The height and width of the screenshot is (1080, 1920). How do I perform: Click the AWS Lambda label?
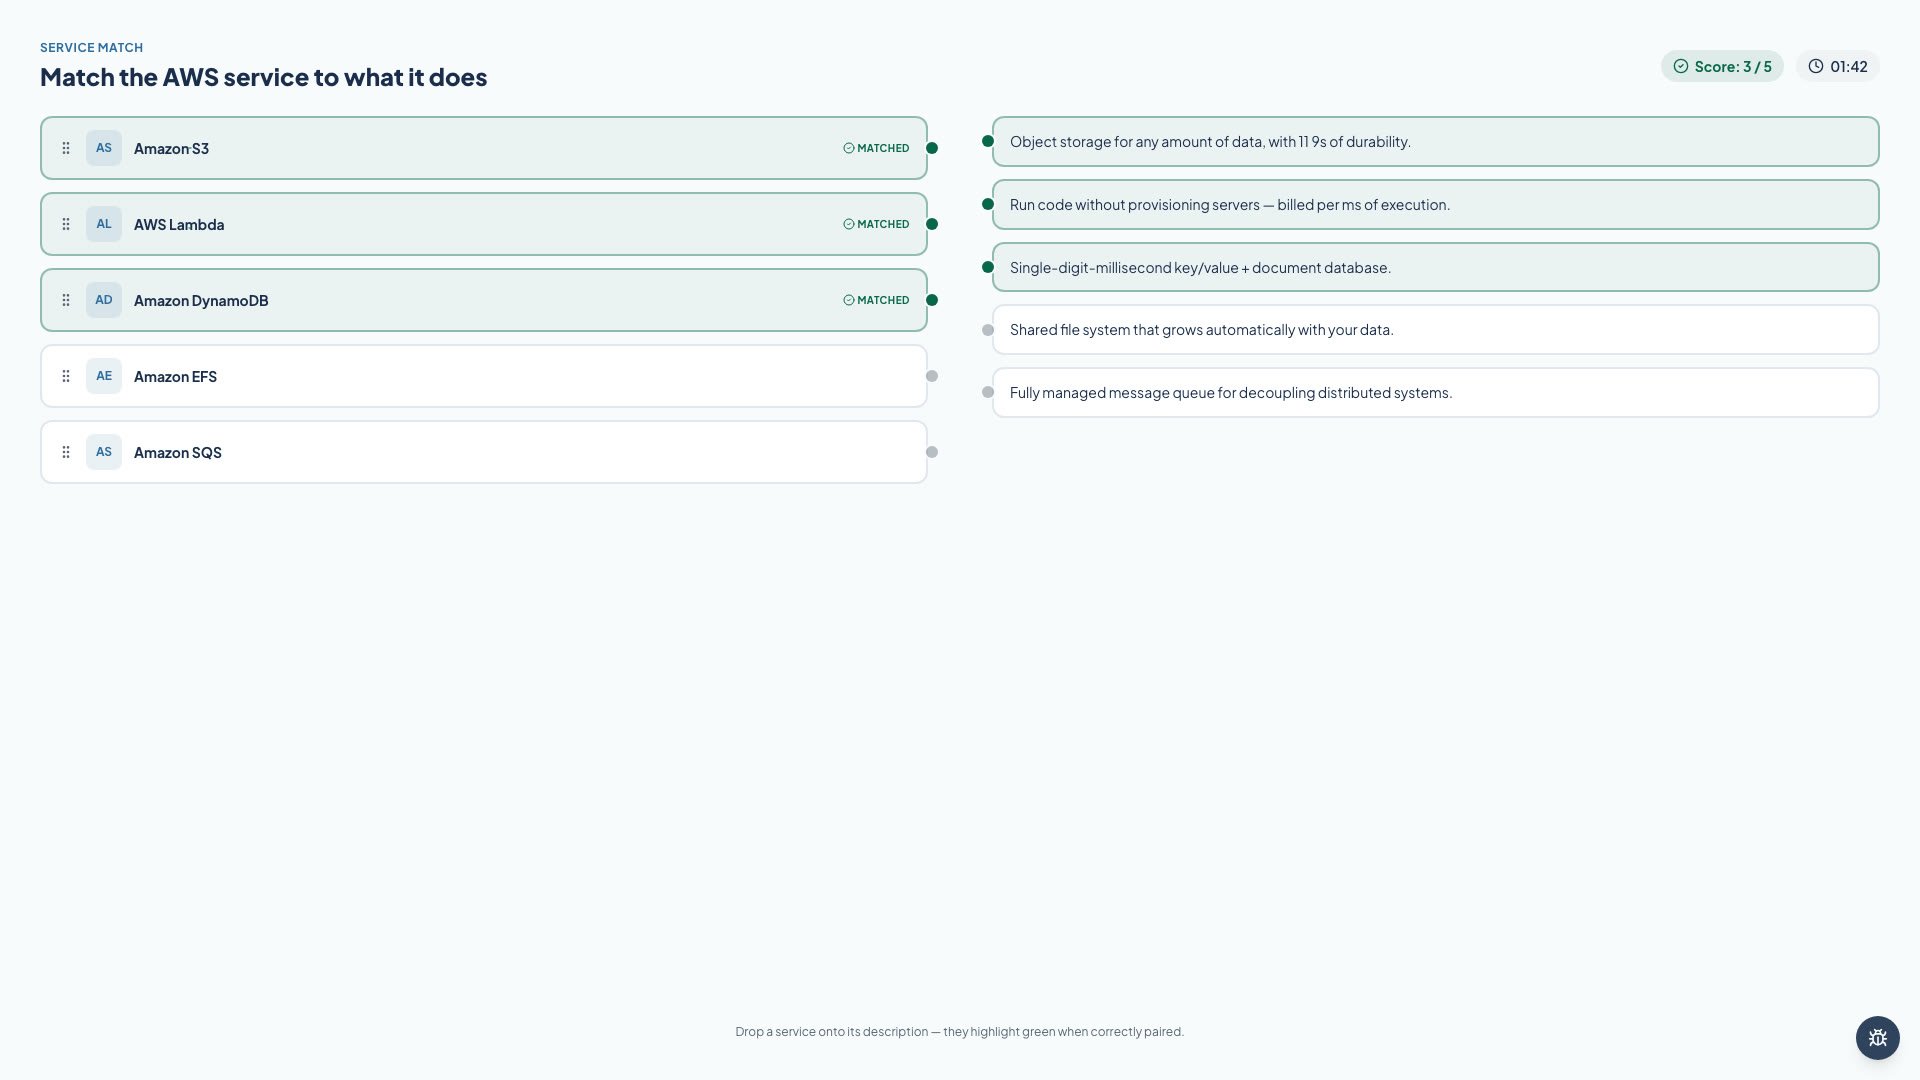tap(179, 224)
